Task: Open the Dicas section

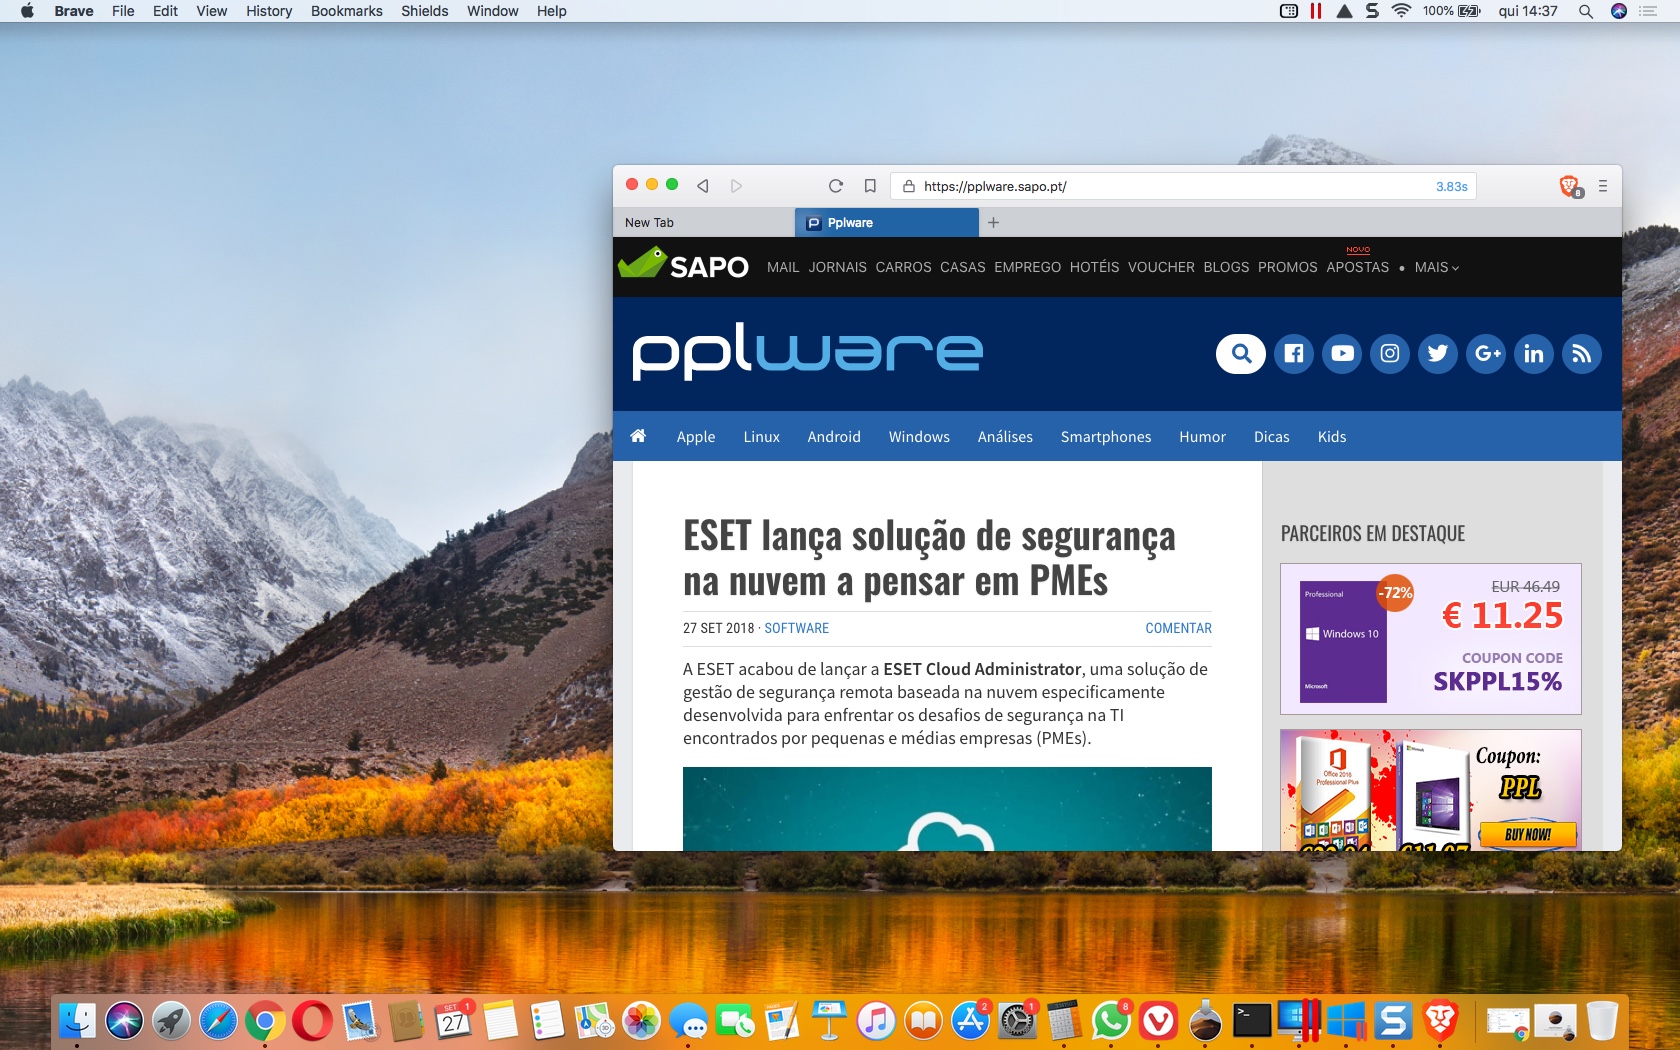Action: point(1272,437)
